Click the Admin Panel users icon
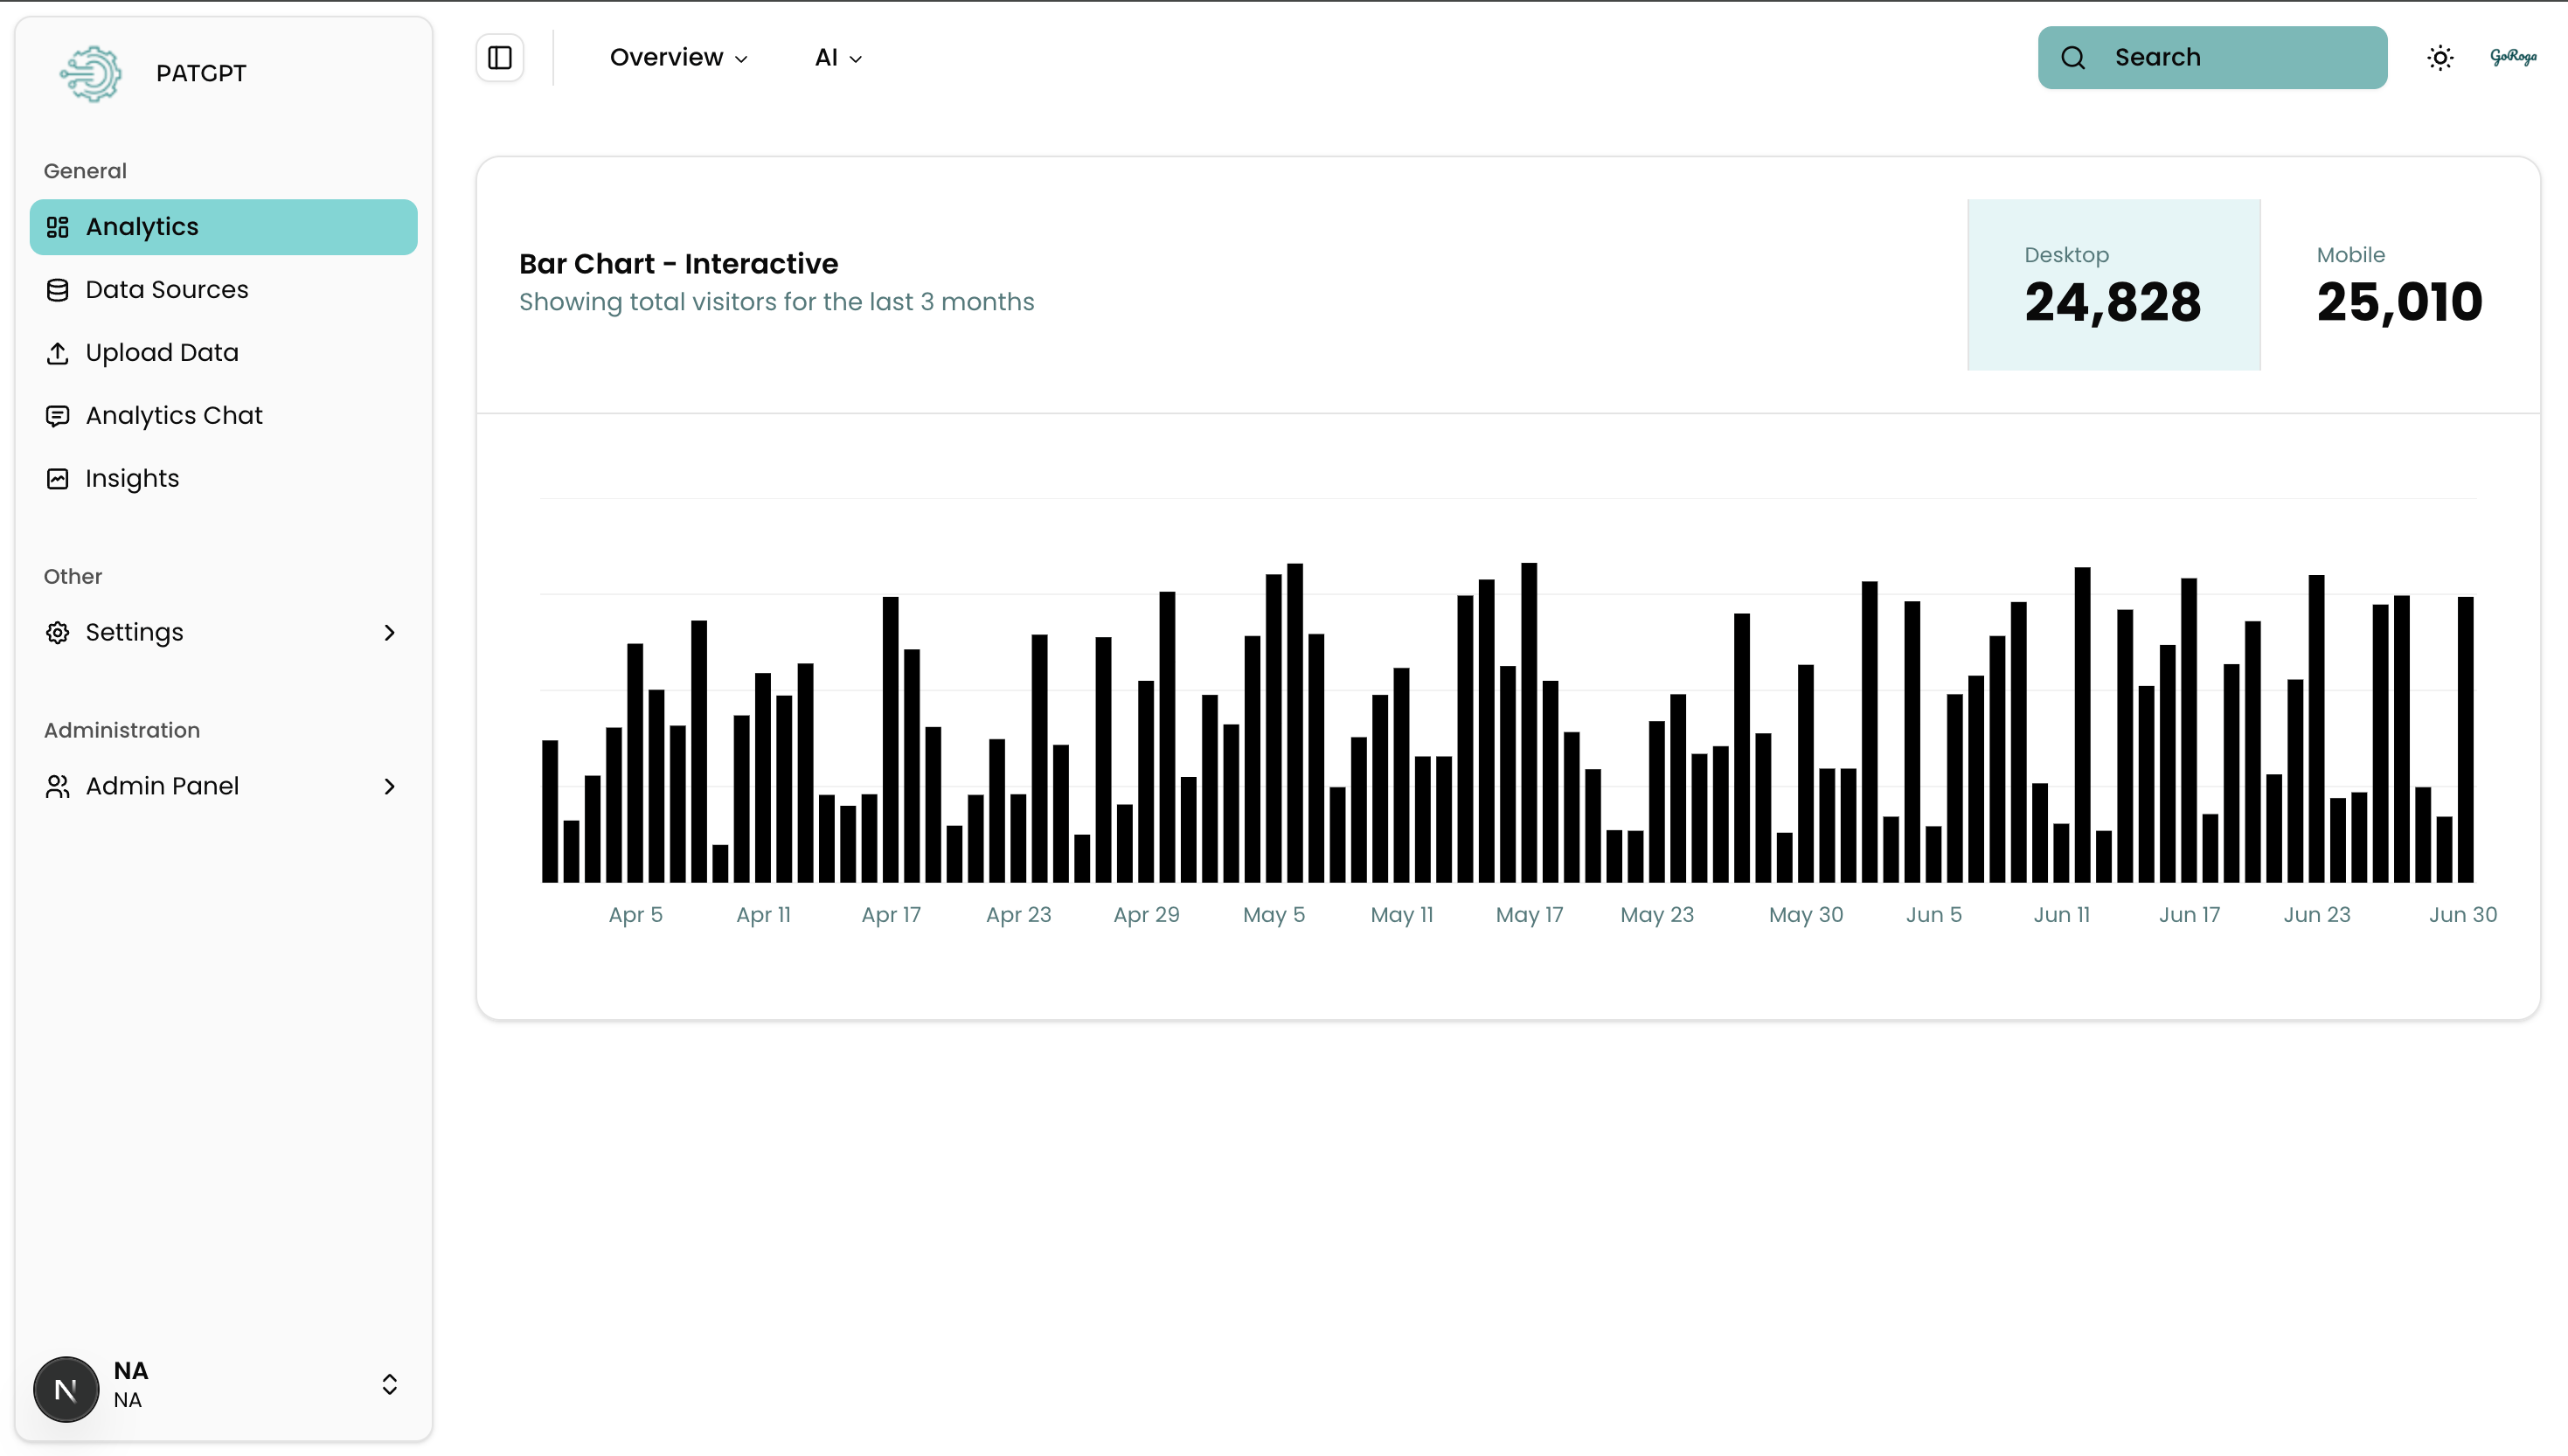This screenshot has height=1456, width=2568. 58,787
